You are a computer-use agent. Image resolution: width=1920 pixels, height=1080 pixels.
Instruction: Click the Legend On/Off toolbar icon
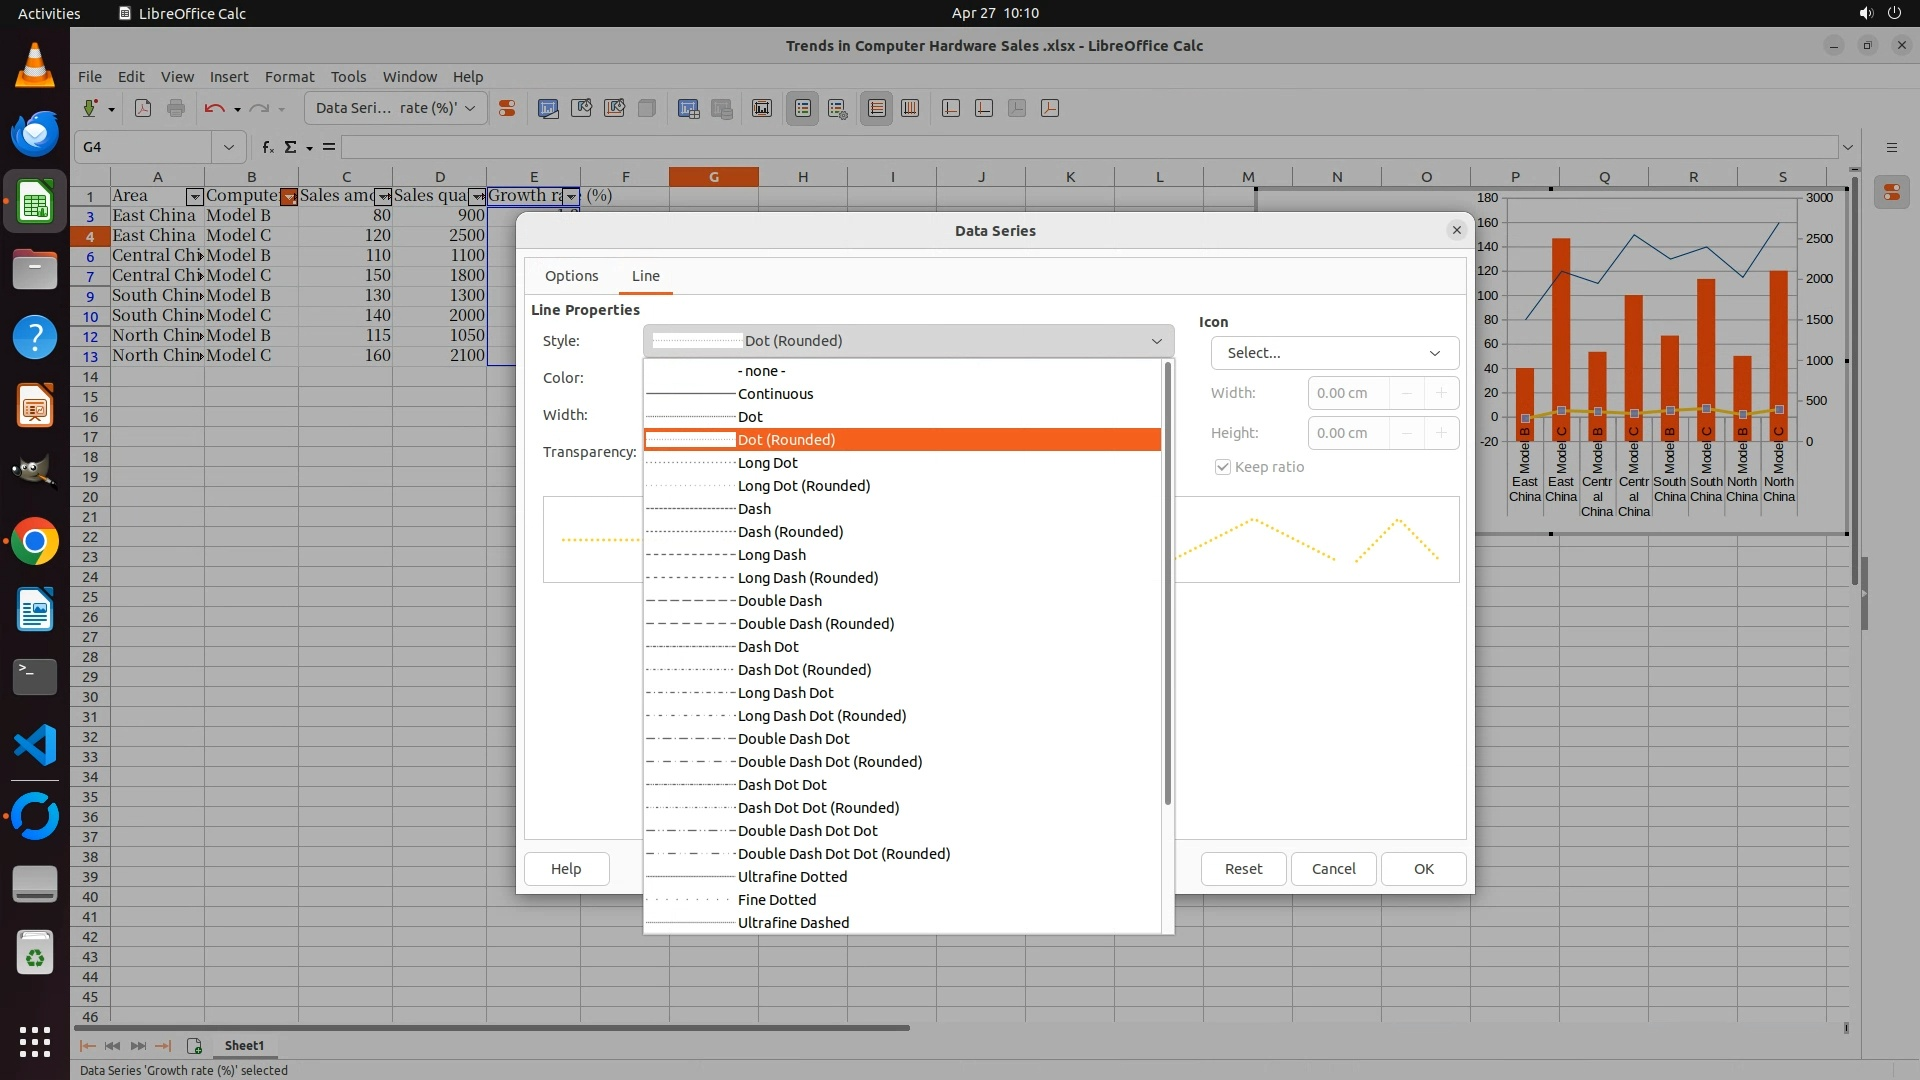click(x=803, y=109)
